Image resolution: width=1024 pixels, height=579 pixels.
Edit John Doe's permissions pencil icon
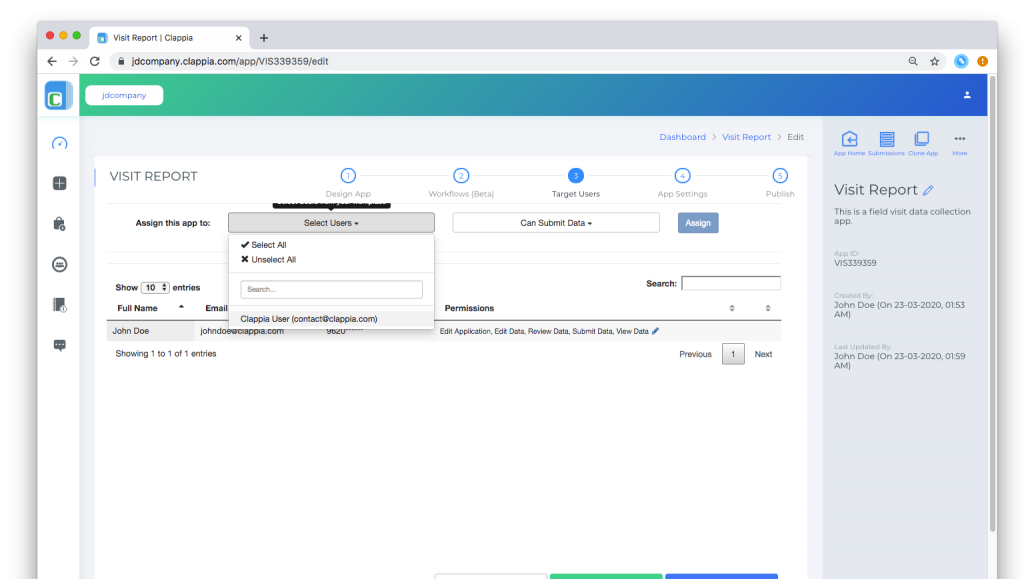point(656,331)
